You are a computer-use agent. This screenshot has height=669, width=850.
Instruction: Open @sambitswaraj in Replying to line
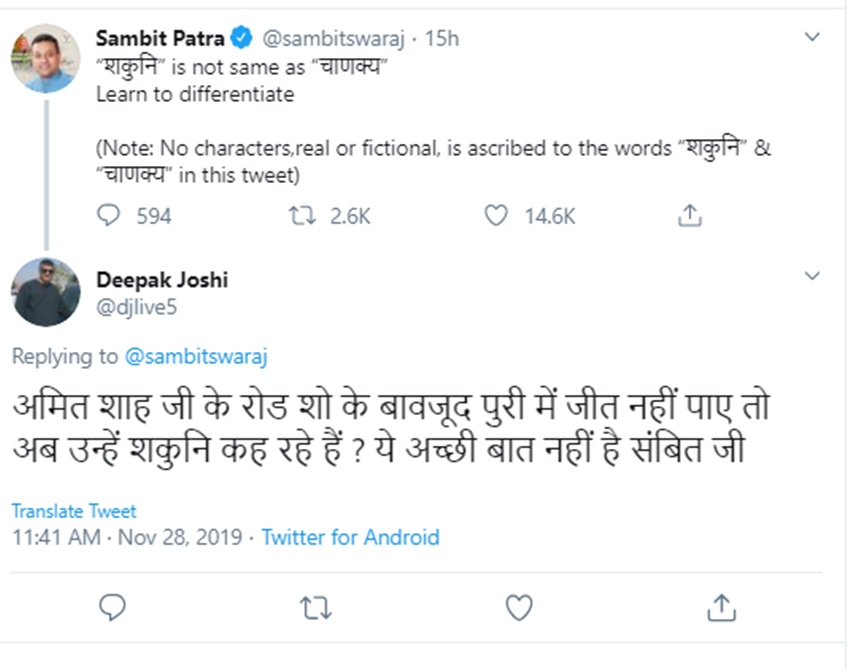coord(196,356)
